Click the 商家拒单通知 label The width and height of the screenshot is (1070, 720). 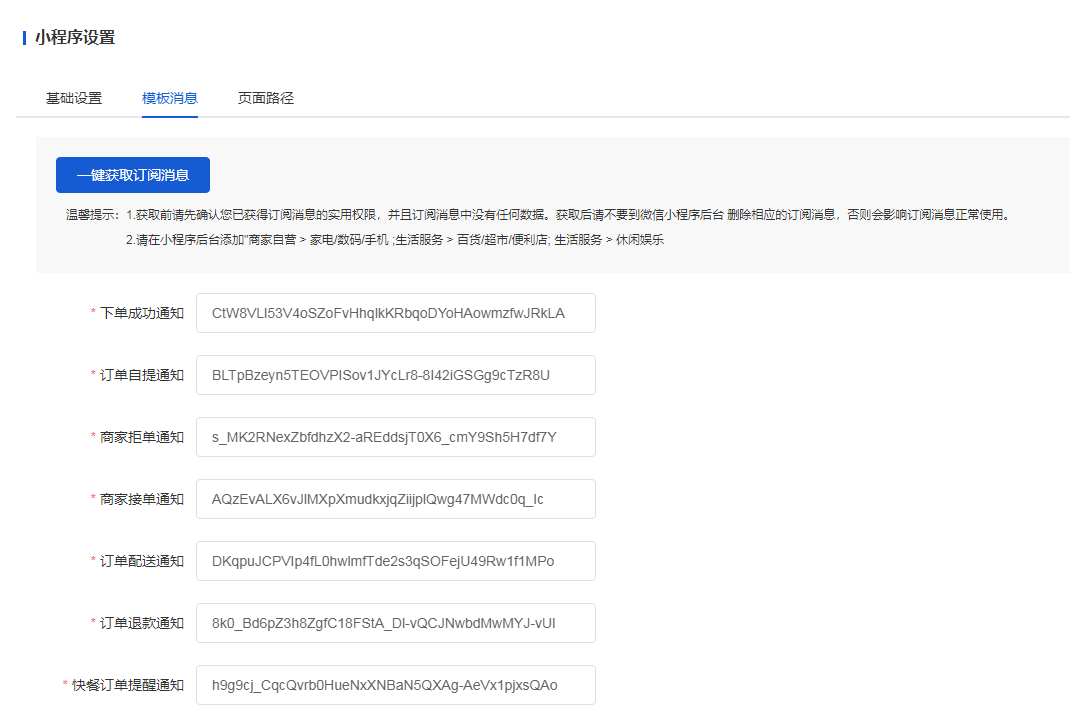[x=142, y=437]
